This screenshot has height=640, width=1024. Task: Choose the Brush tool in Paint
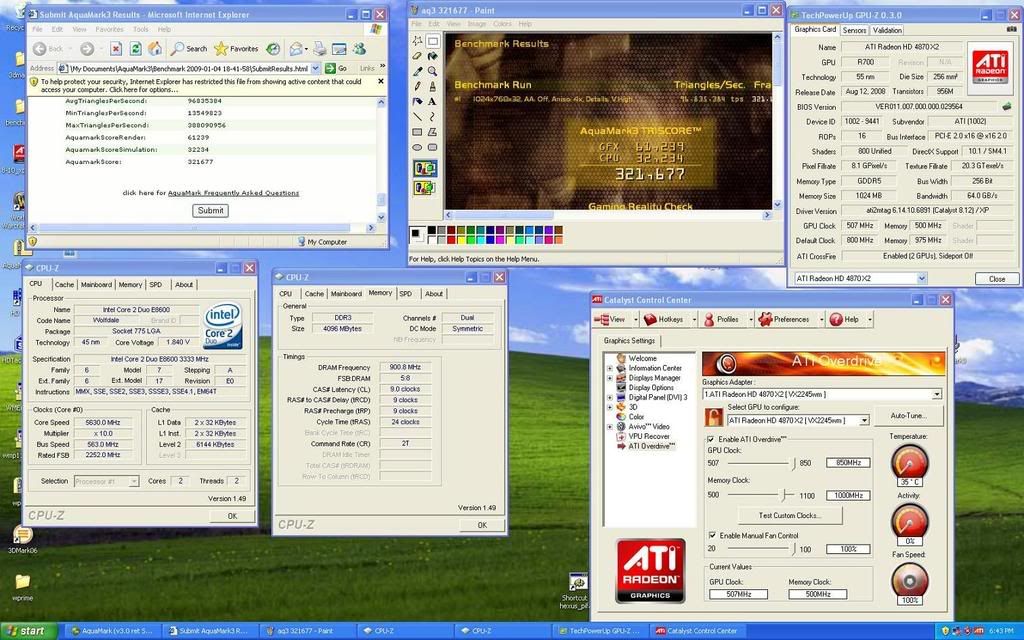(x=432, y=86)
